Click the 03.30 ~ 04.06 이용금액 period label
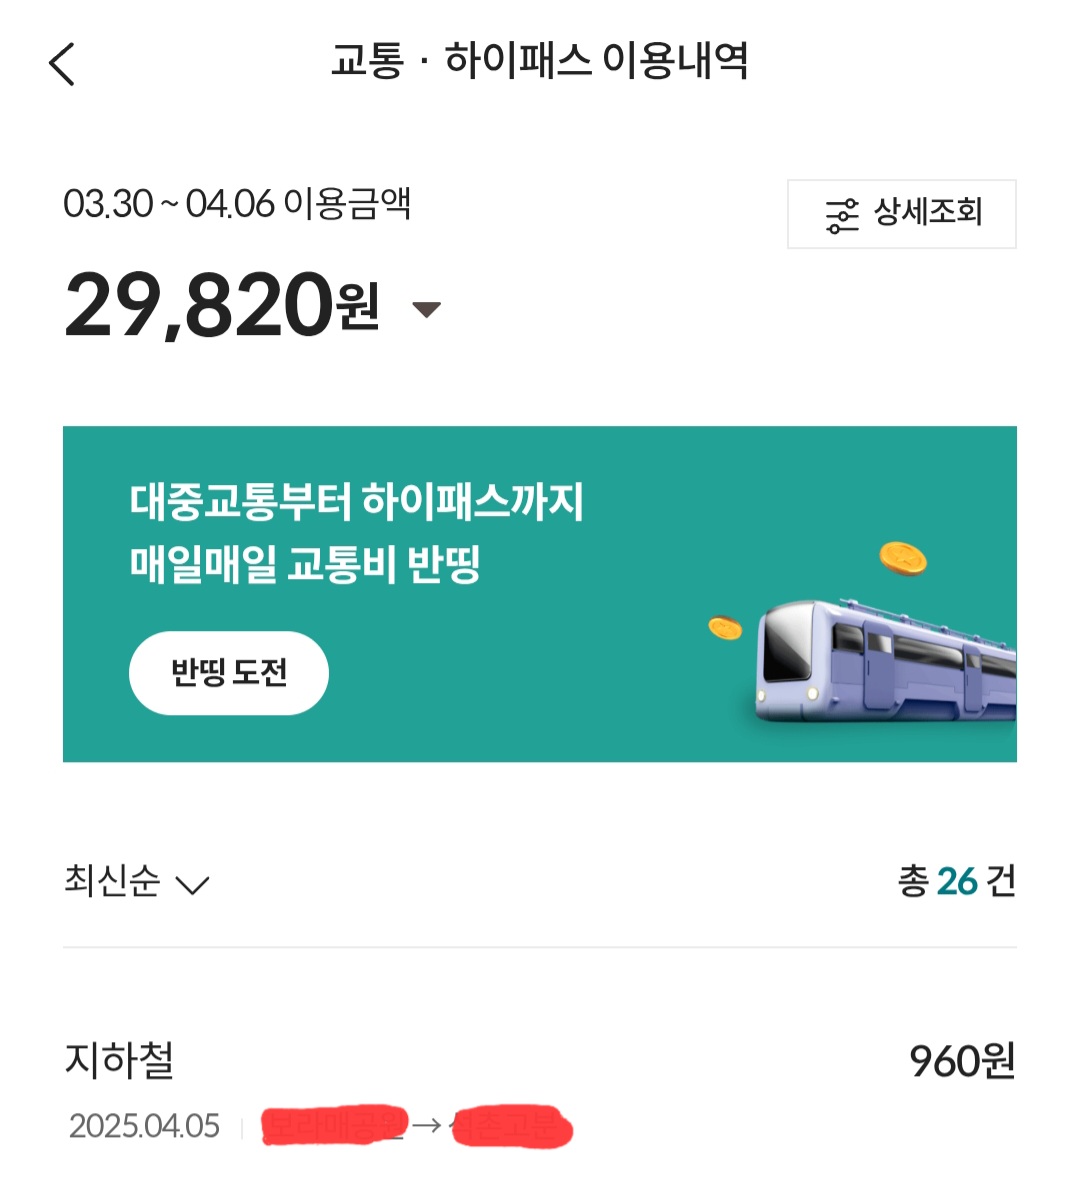The height and width of the screenshot is (1192, 1080). tap(237, 204)
